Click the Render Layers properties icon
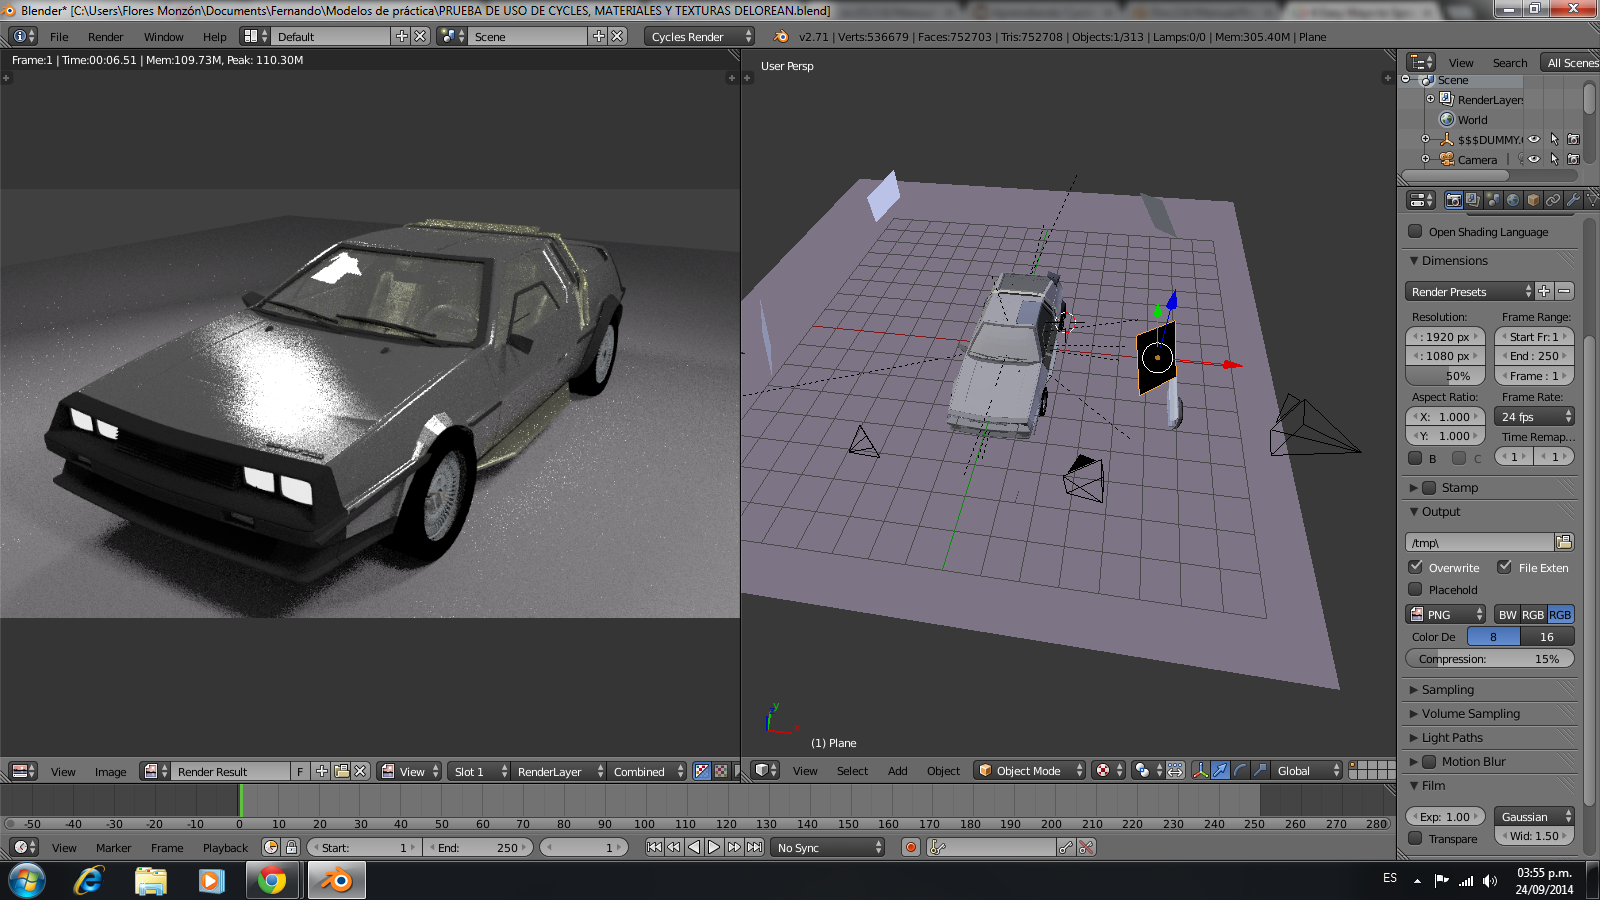The image size is (1600, 900). pyautogui.click(x=1473, y=200)
